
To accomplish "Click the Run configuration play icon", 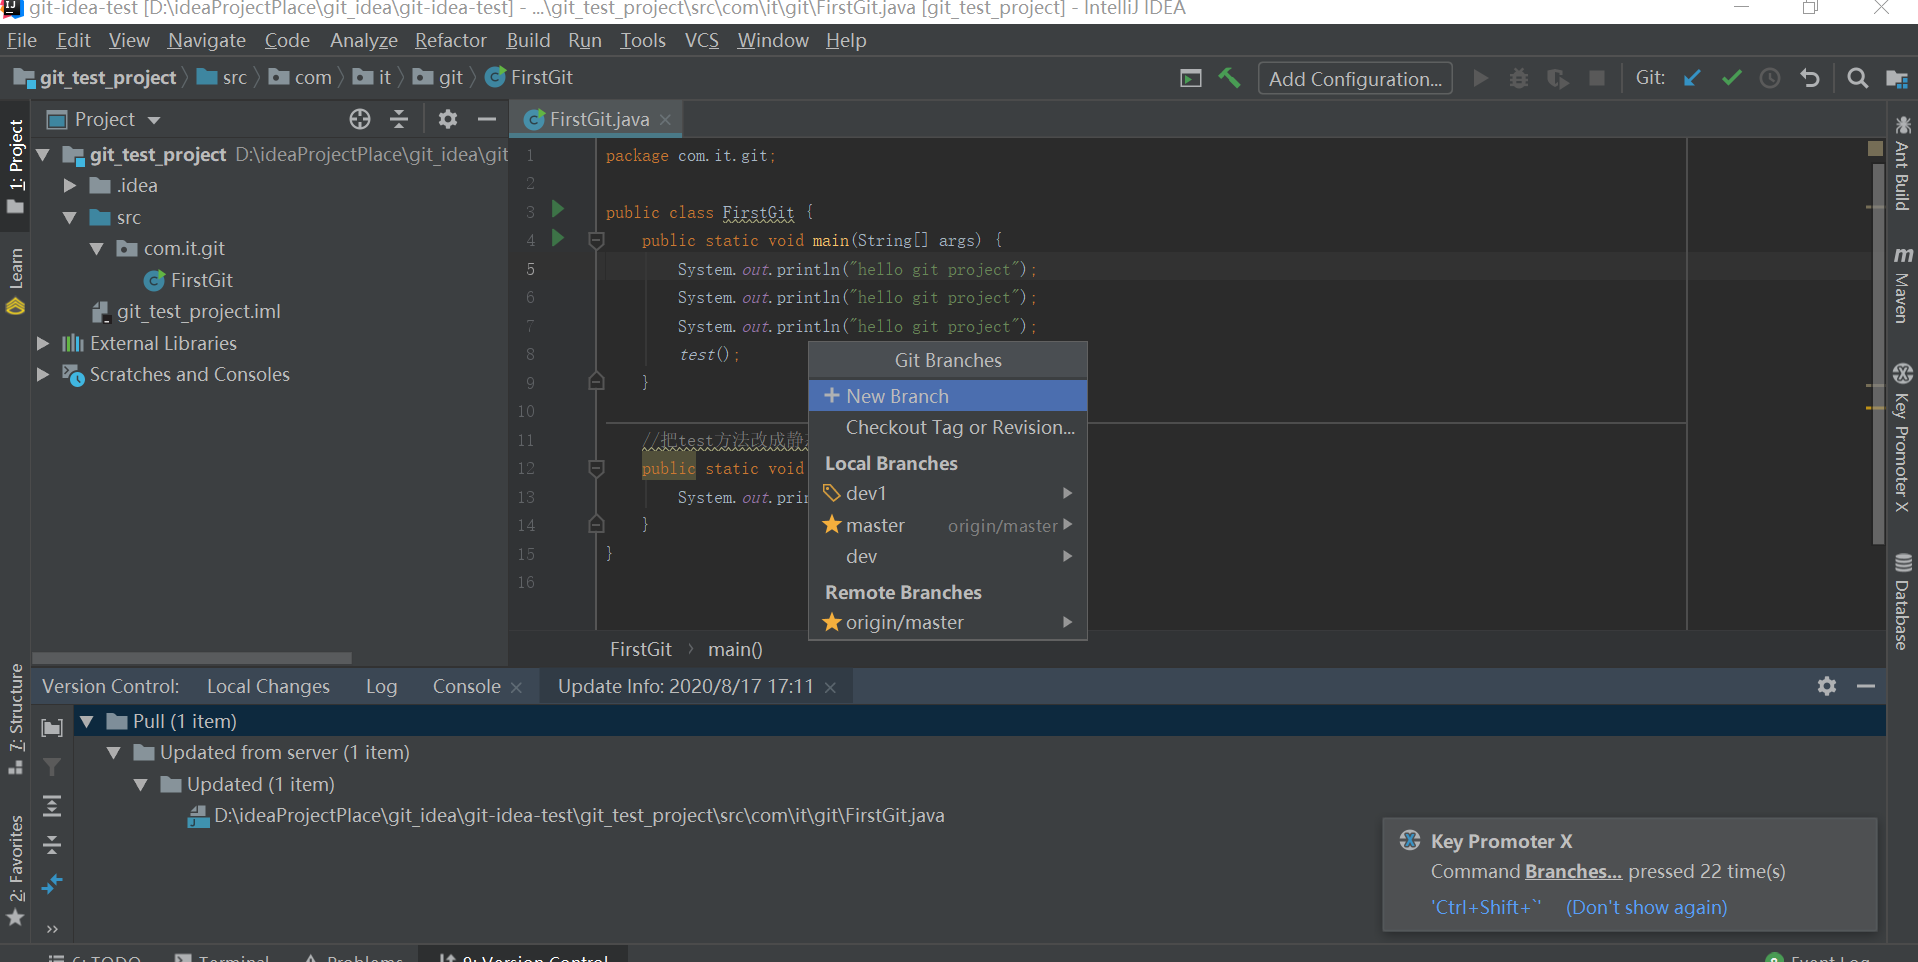I will coord(1480,78).
